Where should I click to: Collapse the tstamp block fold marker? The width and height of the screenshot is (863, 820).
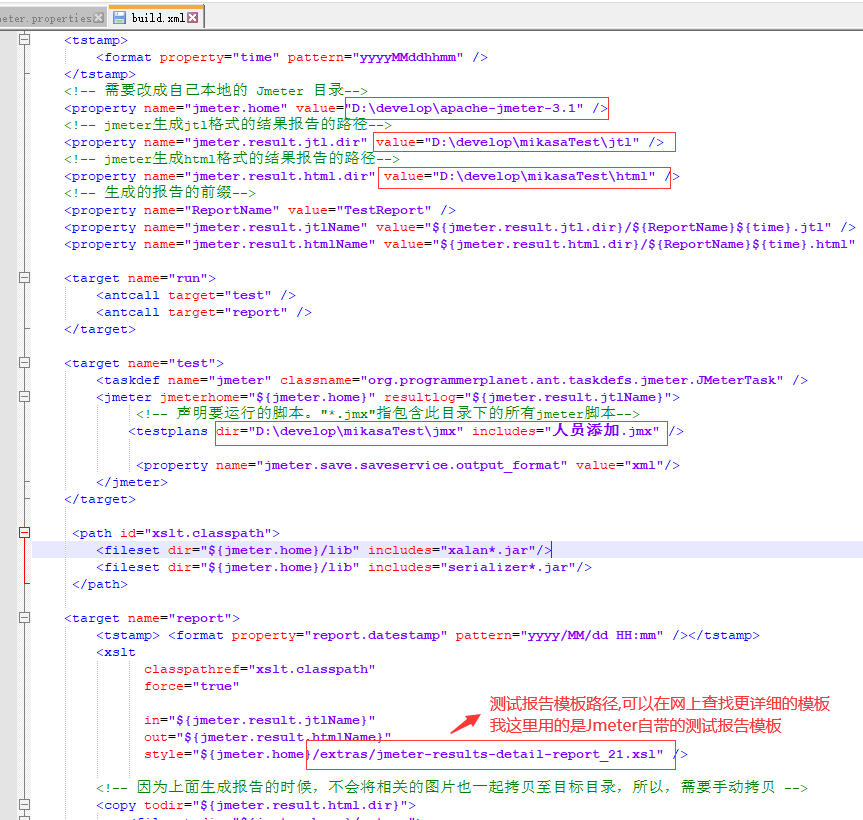coord(24,40)
